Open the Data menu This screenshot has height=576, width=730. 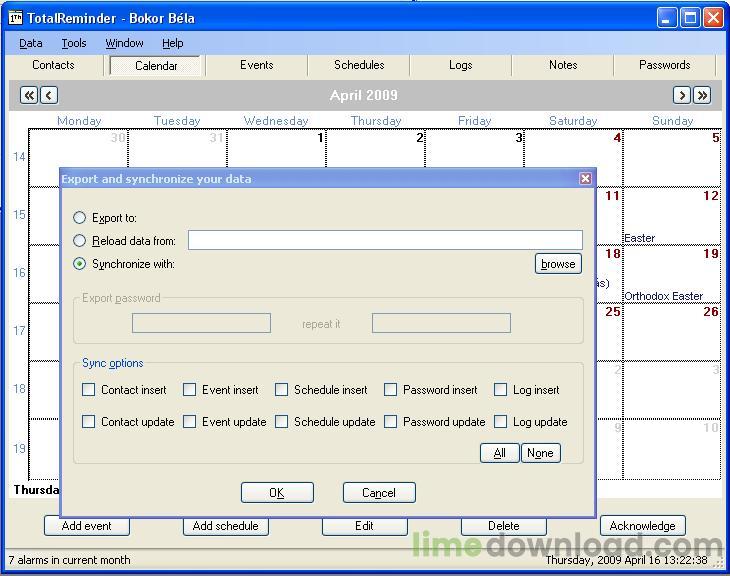[x=31, y=43]
